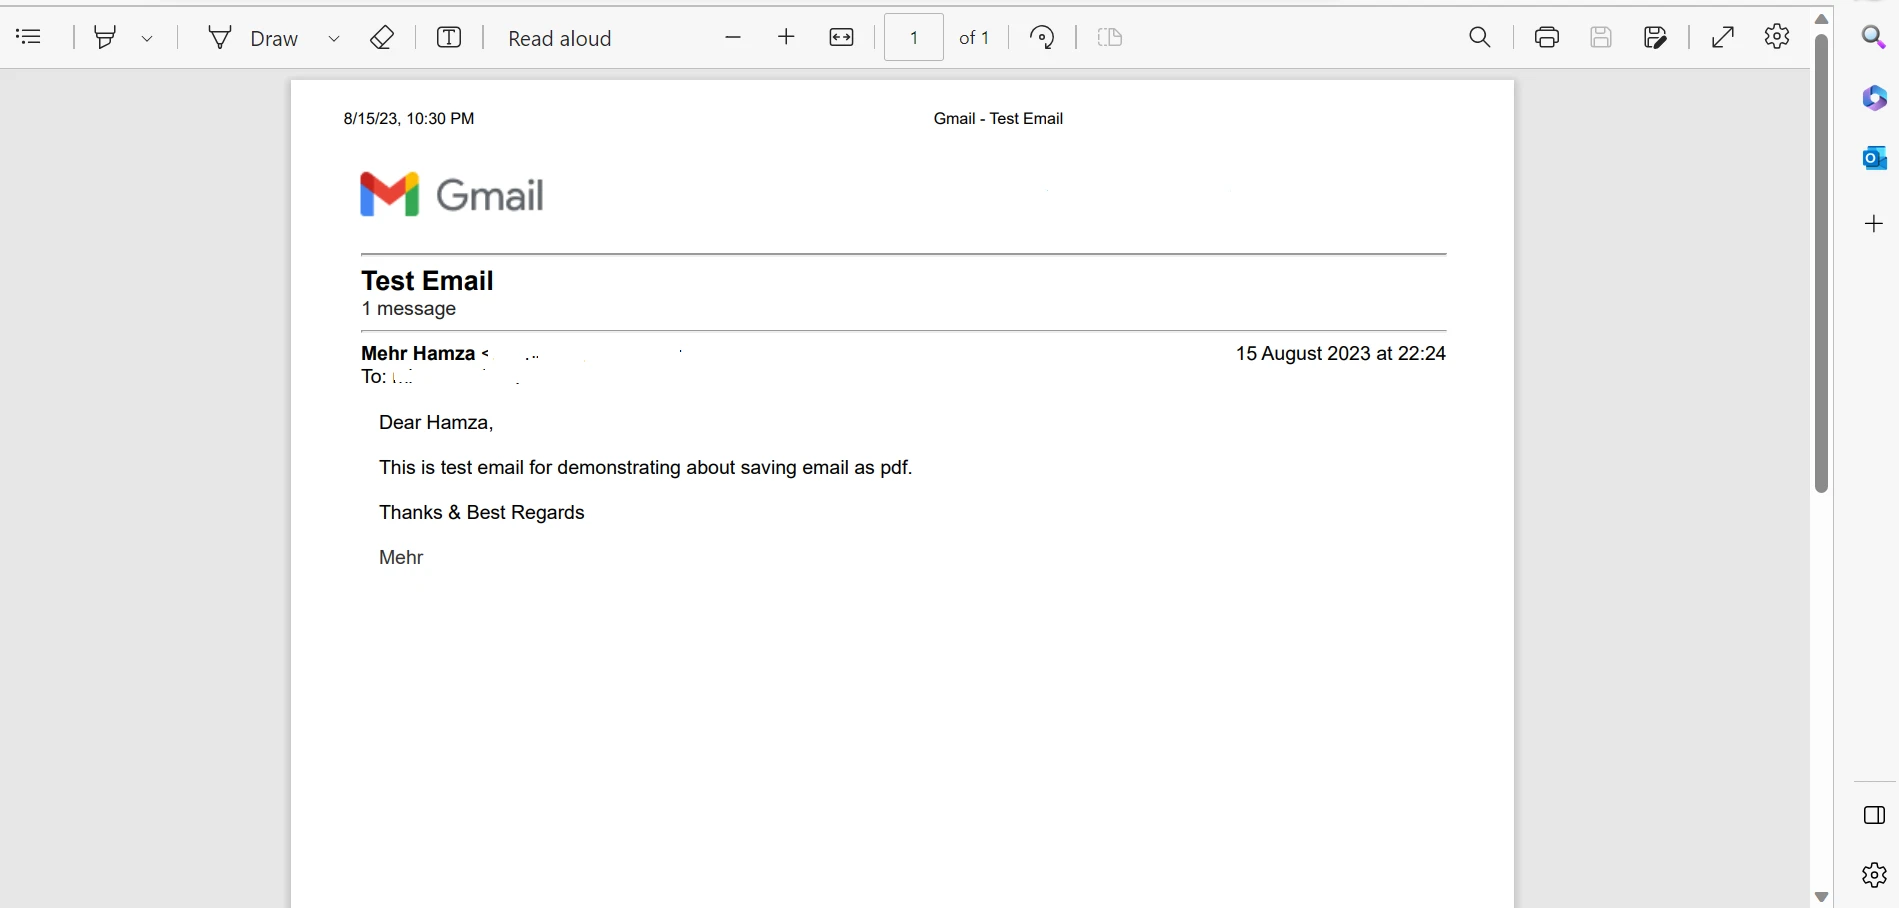Click the Save as icon

(1655, 37)
